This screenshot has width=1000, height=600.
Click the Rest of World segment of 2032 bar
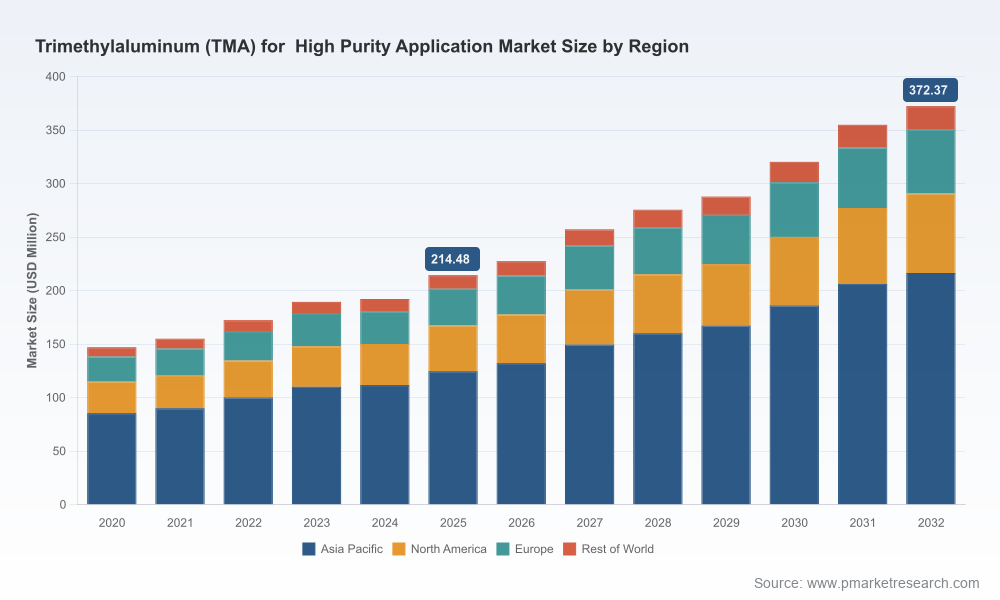click(930, 119)
